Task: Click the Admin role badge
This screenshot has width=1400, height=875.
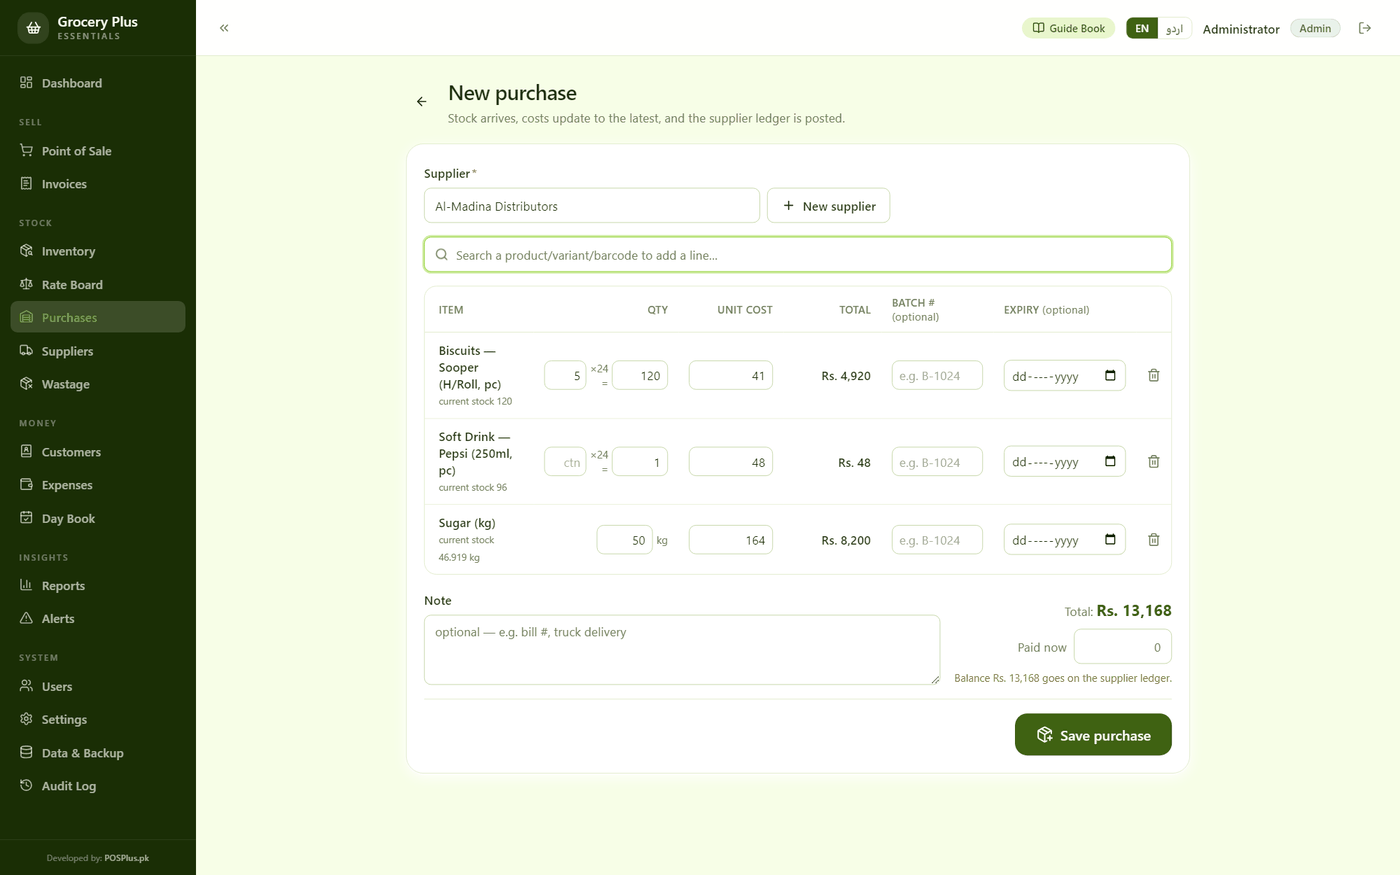Action: pos(1315,28)
